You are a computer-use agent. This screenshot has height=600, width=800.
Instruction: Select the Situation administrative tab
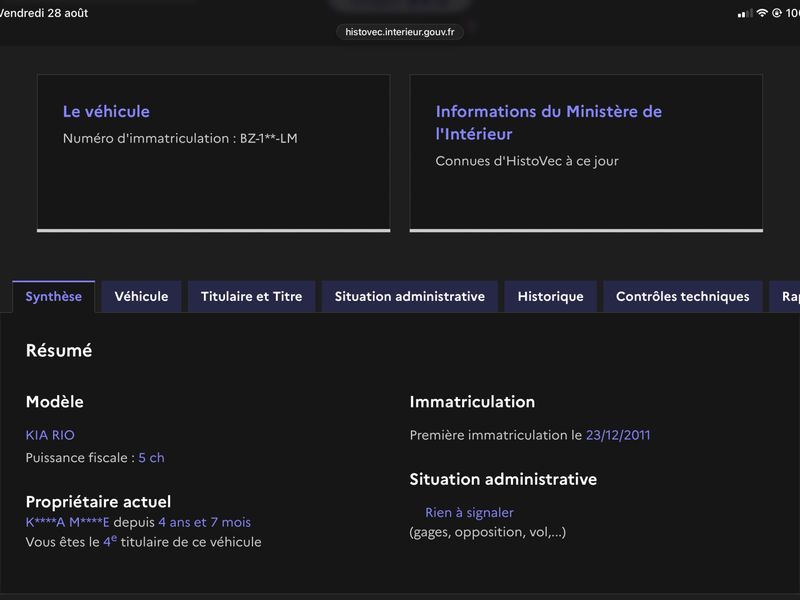410,296
